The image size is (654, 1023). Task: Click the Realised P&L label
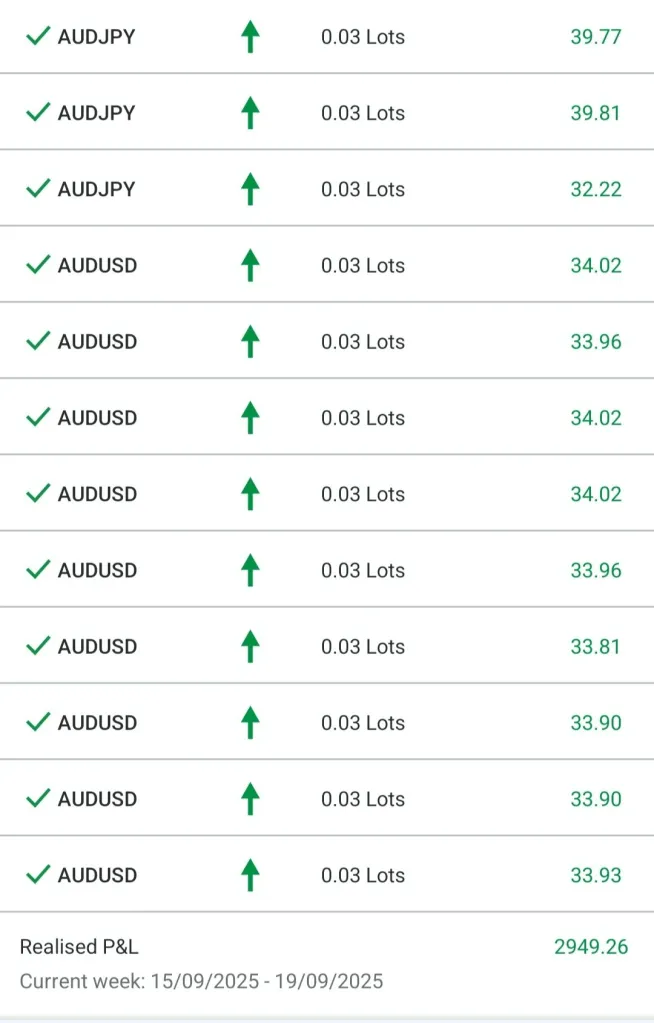(79, 947)
